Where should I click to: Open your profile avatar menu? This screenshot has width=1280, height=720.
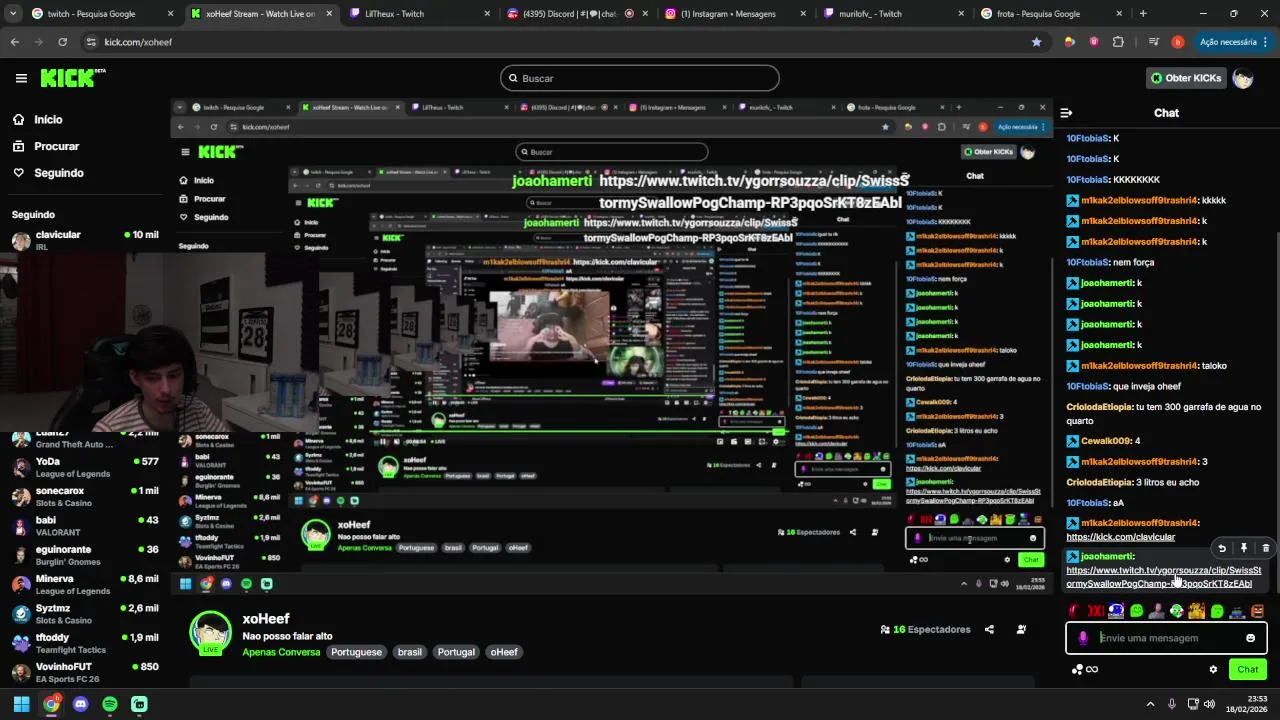tap(1243, 78)
